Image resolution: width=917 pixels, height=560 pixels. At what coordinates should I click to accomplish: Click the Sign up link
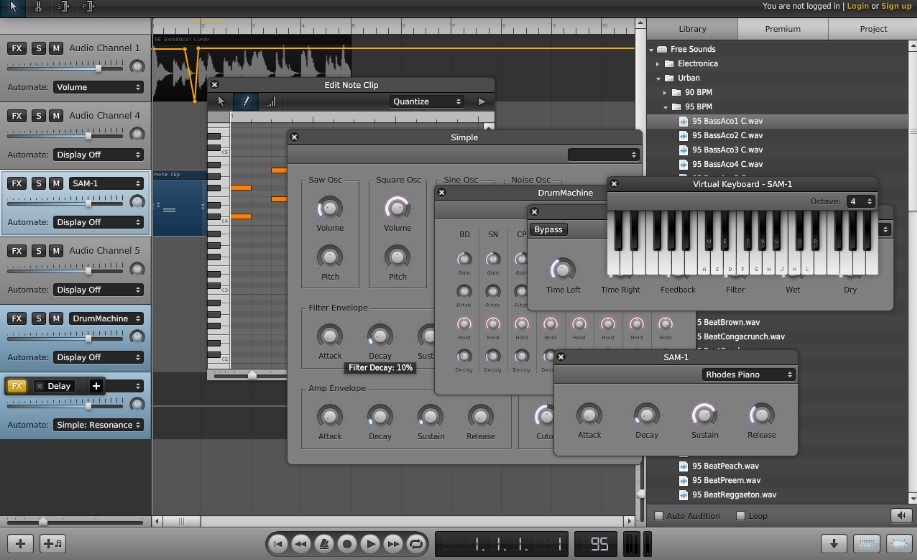[896, 6]
